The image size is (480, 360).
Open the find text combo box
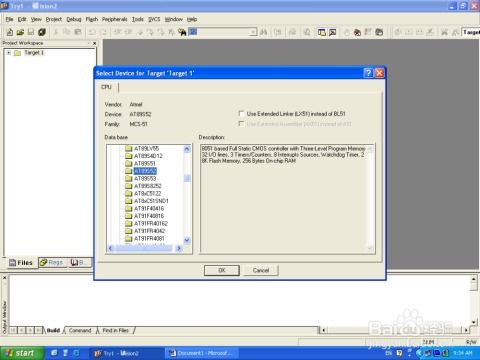coord(223,32)
